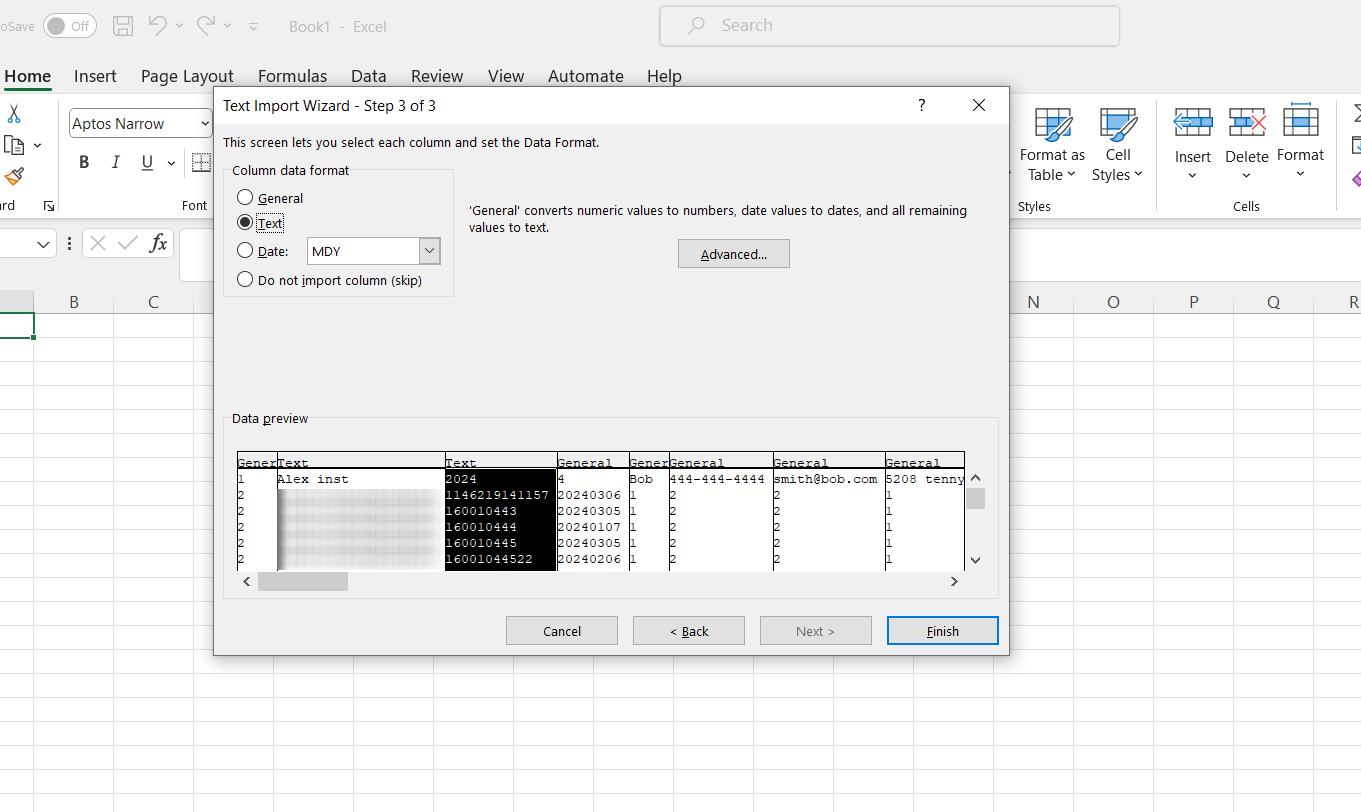This screenshot has height=812, width=1361.
Task: Toggle Underline formatting
Action: point(147,162)
